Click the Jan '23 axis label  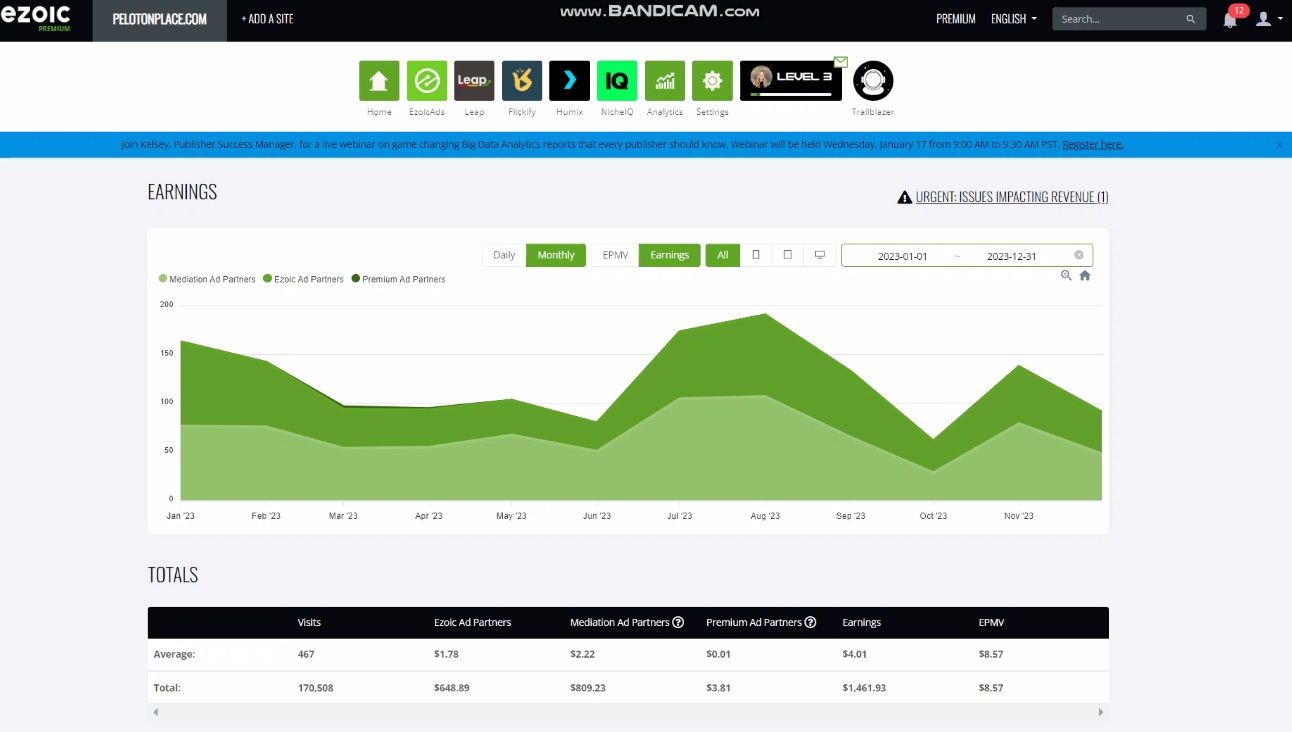(x=181, y=516)
